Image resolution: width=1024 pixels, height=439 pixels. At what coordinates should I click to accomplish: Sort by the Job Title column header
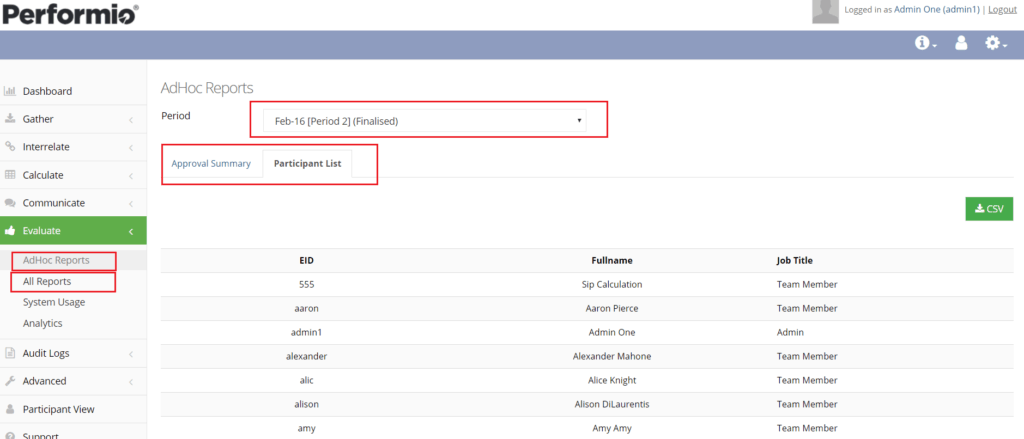point(795,261)
